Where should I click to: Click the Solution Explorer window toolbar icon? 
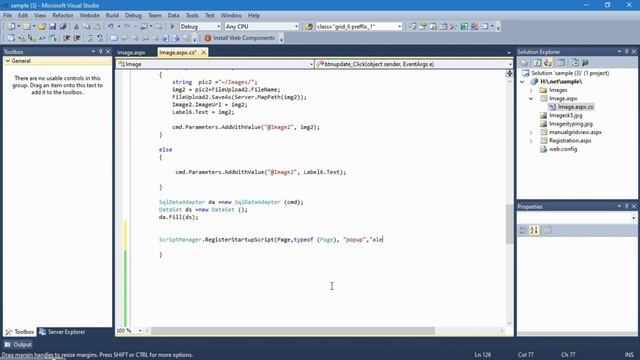[412, 27]
